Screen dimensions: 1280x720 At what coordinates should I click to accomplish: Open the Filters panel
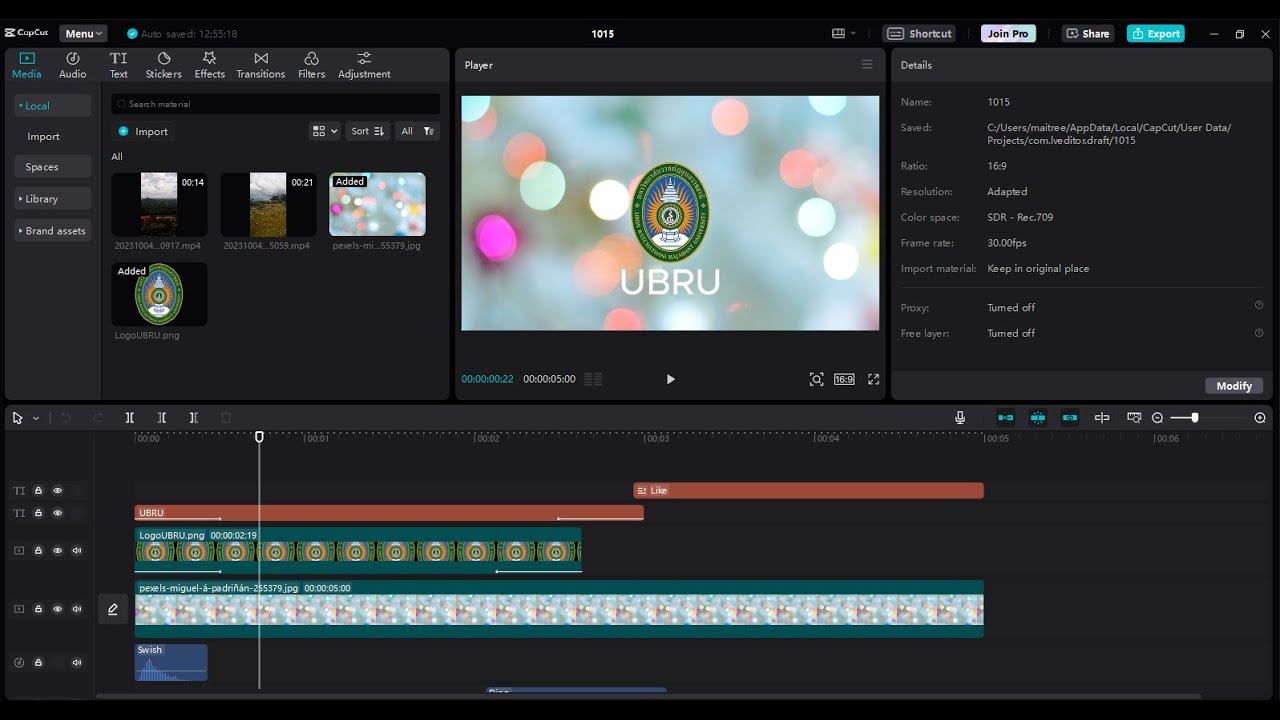tap(311, 65)
